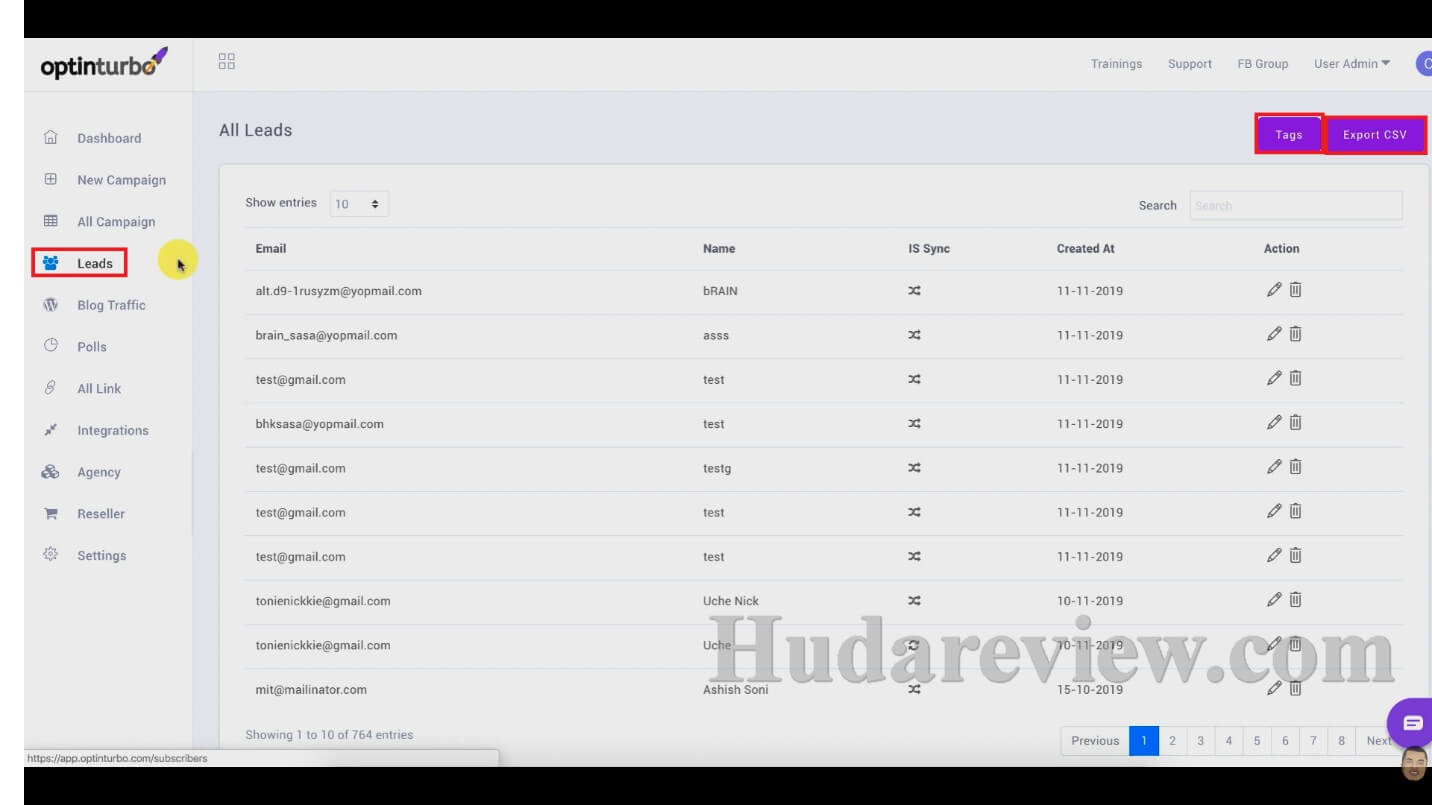Image resolution: width=1432 pixels, height=805 pixels.
Task: Sort by the Name column header
Action: (719, 248)
